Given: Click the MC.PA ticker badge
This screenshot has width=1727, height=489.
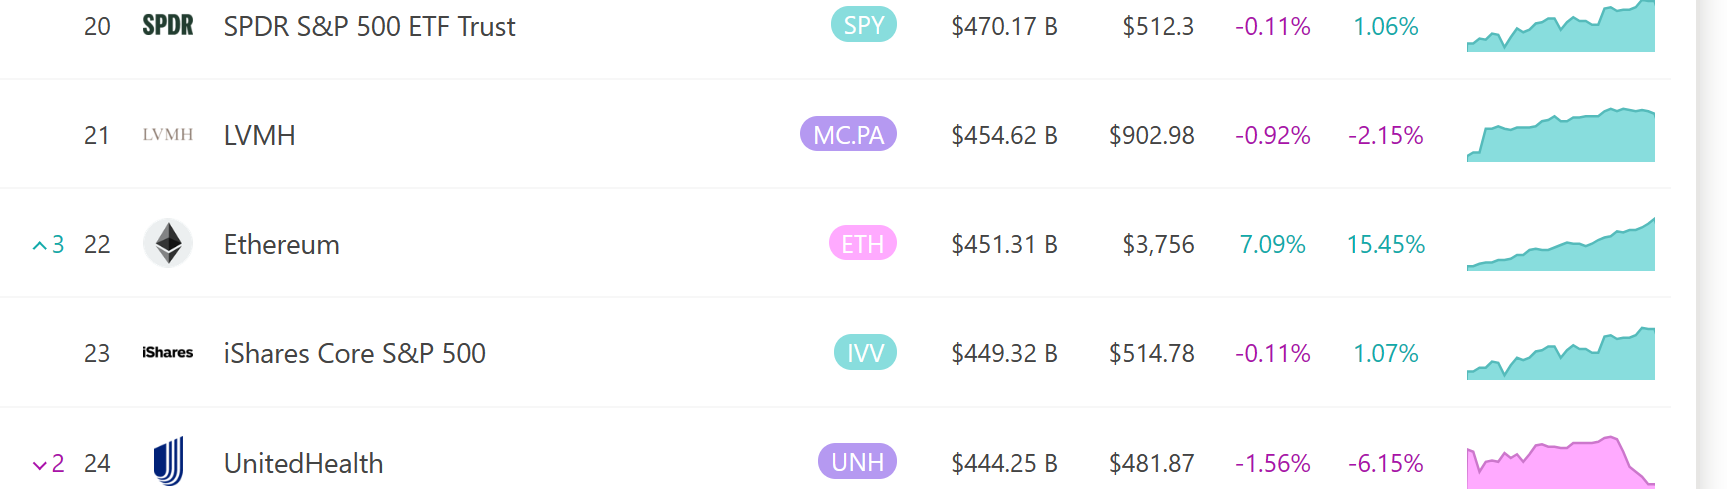Looking at the screenshot, I should tap(848, 134).
